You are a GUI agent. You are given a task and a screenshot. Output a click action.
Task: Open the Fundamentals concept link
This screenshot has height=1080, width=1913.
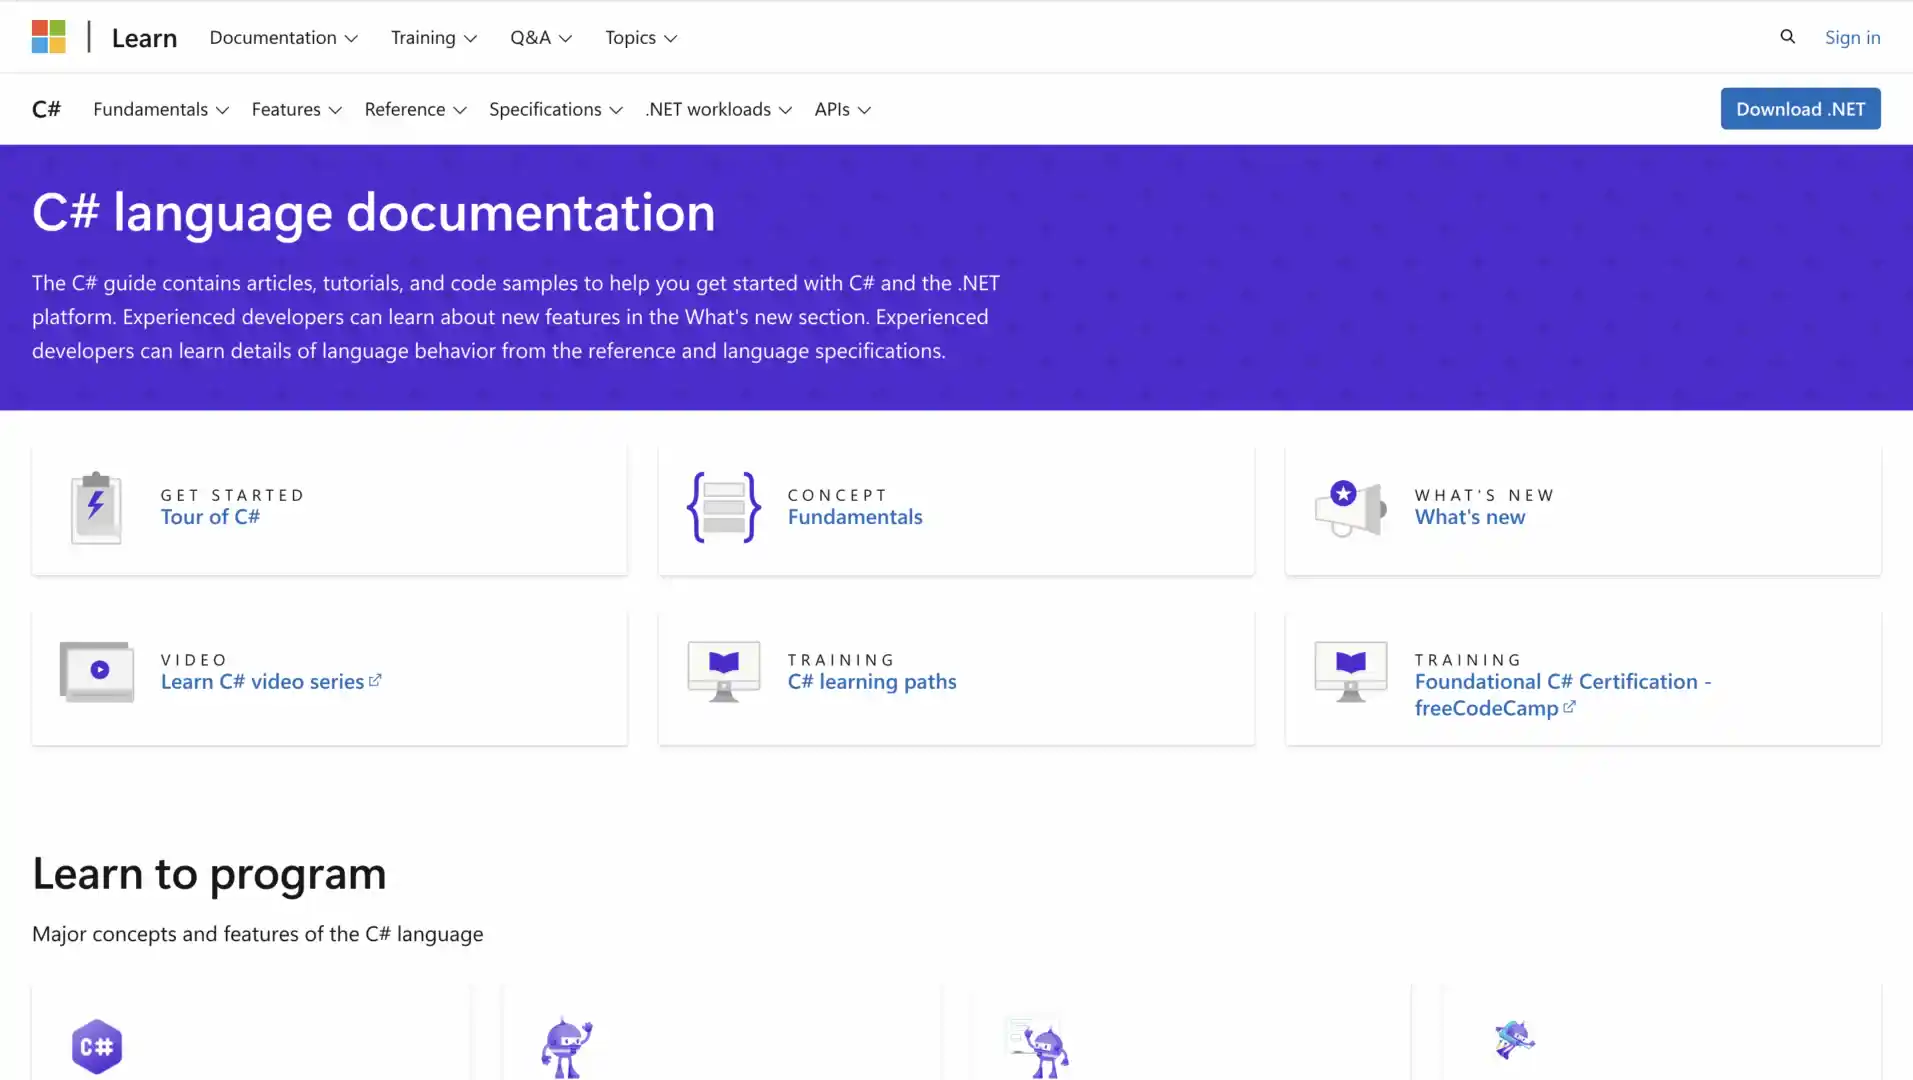855,517
